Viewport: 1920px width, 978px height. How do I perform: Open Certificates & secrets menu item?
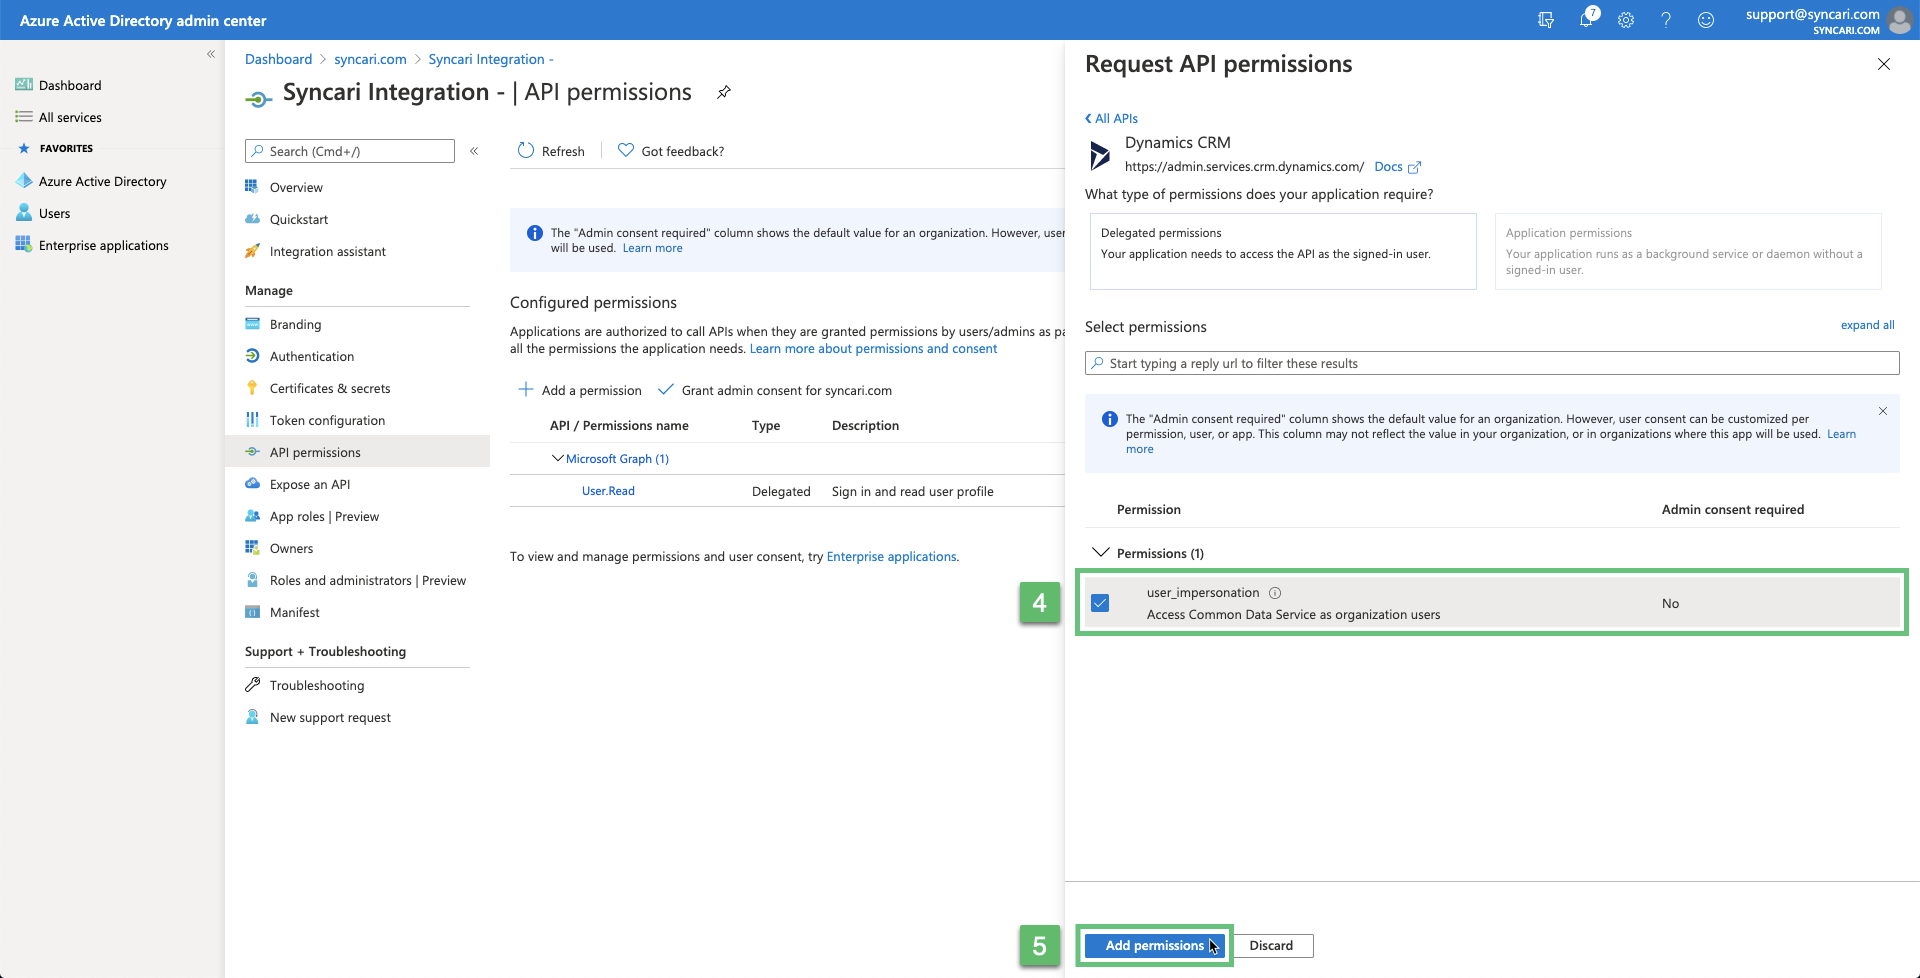pyautogui.click(x=330, y=389)
